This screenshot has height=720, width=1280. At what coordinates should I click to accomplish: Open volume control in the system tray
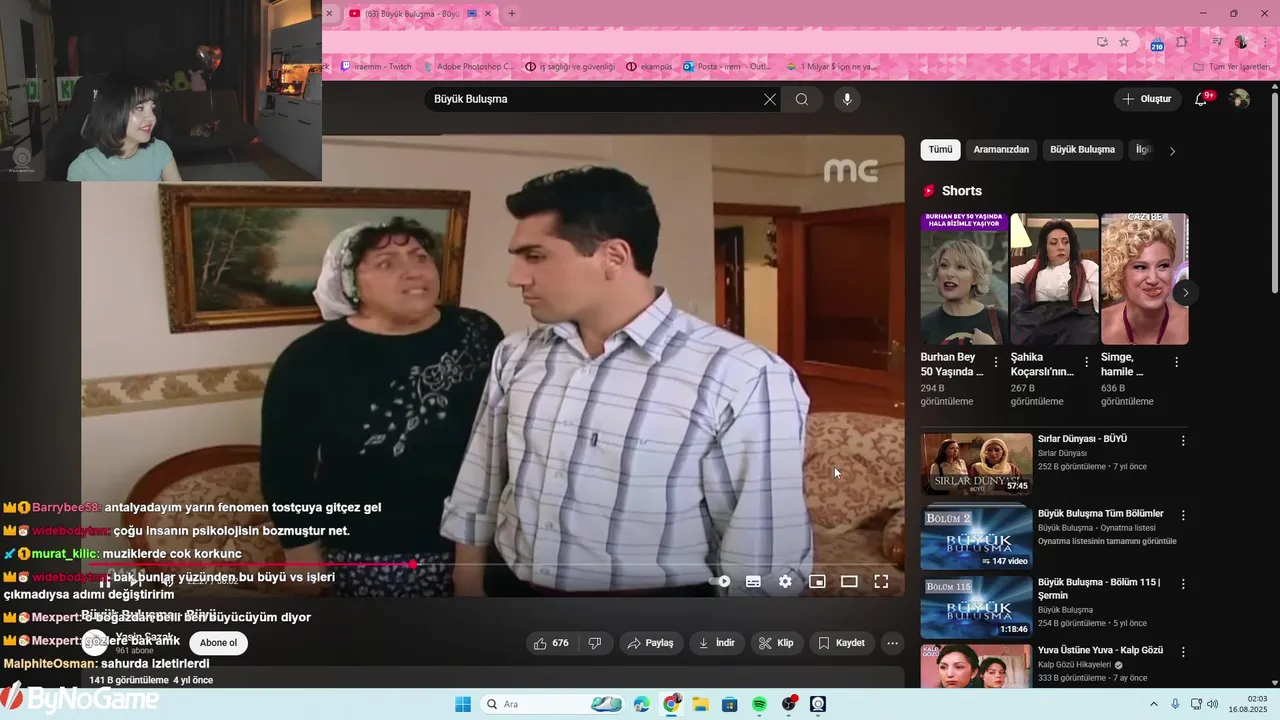click(x=1215, y=704)
